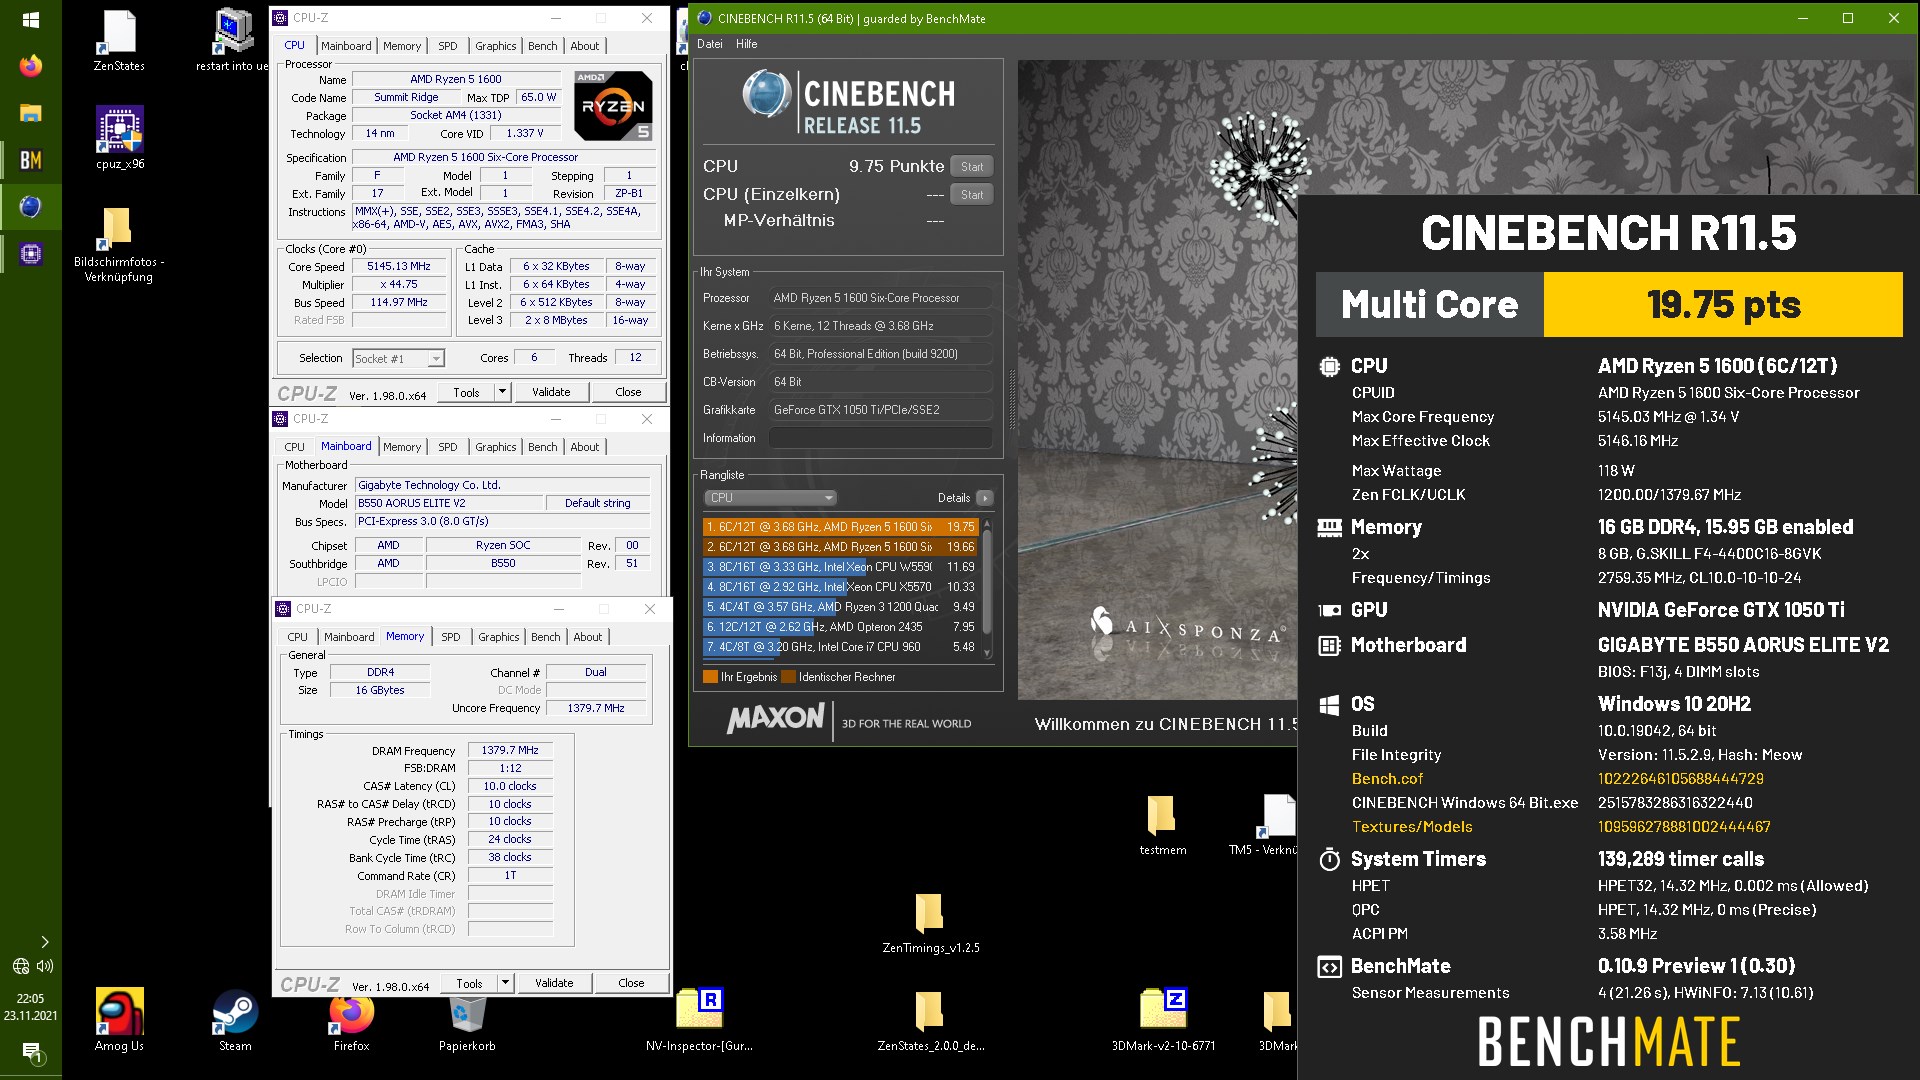Switch to Bench tab in top CPU-Z window

pyautogui.click(x=543, y=46)
